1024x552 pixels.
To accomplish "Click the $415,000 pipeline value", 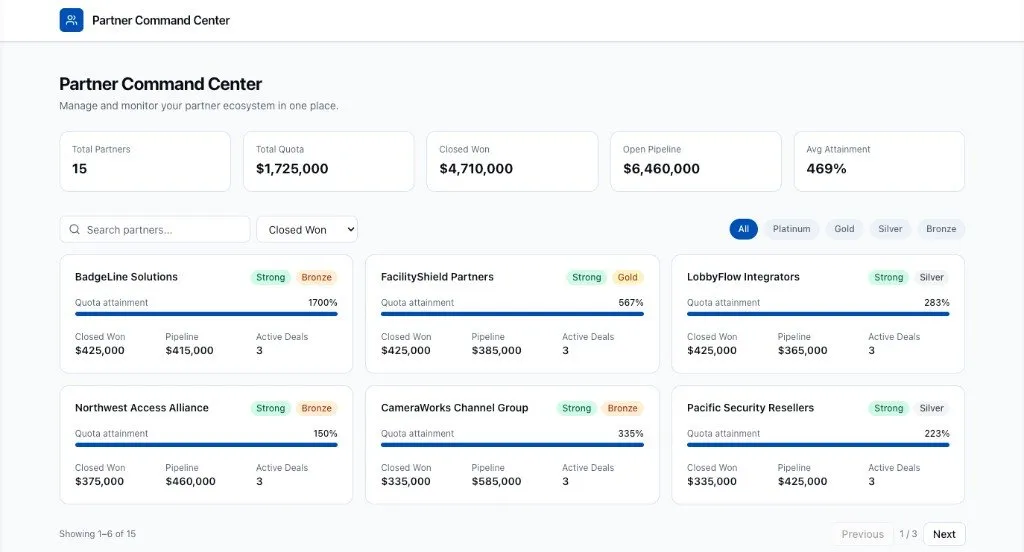I will coord(189,350).
